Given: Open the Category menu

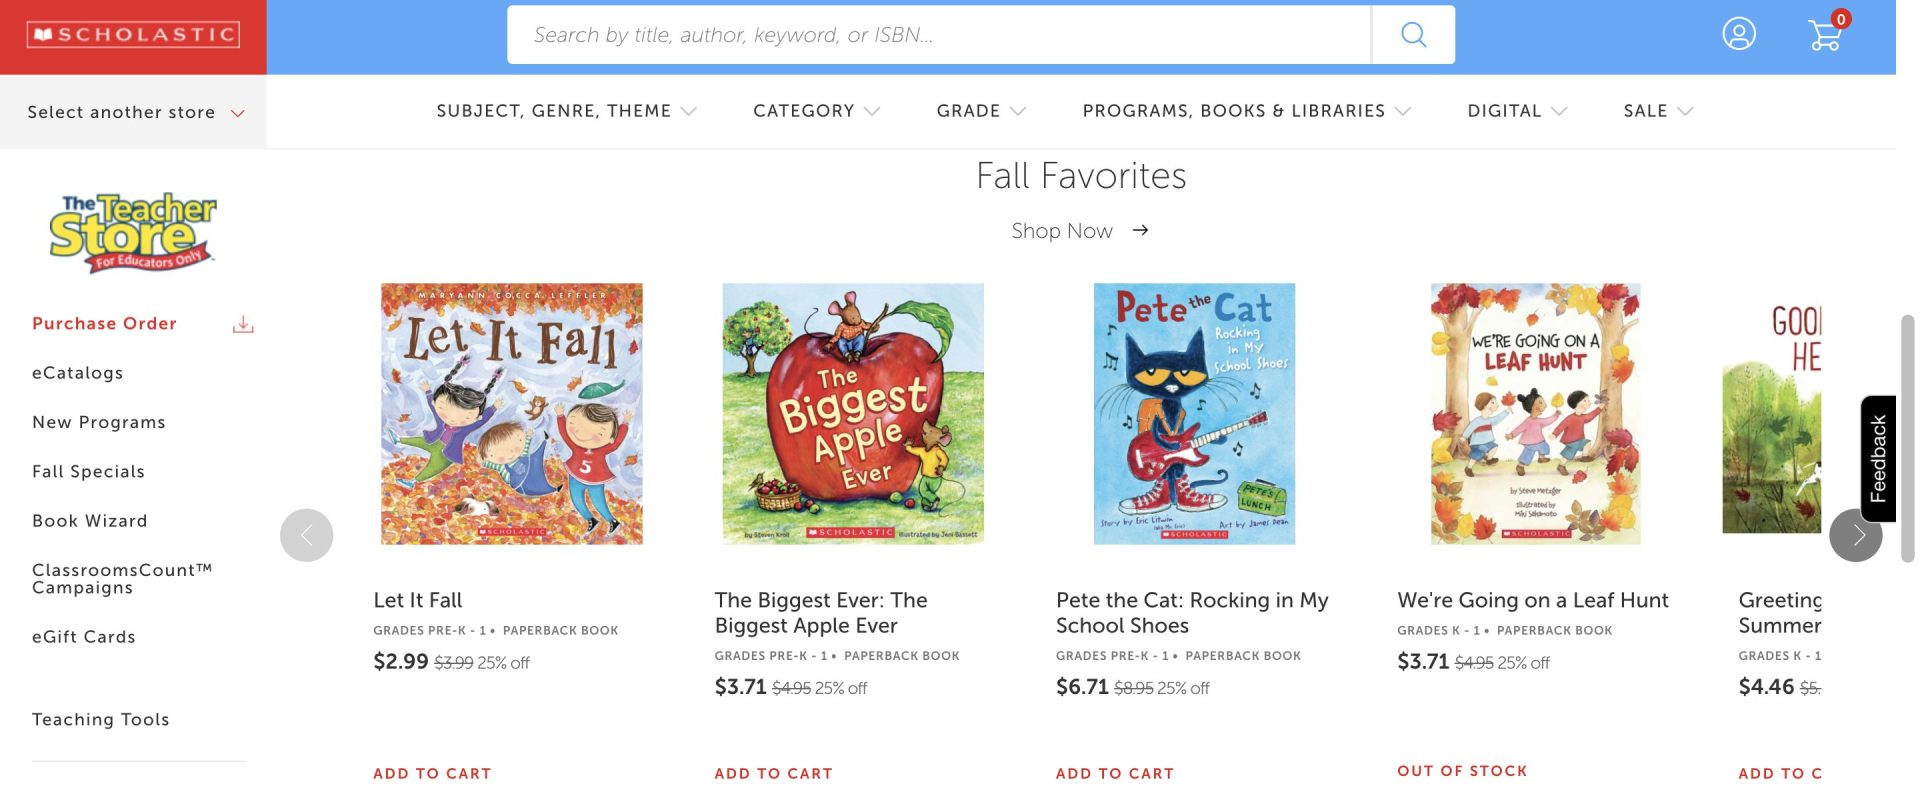Looking at the screenshot, I should [x=816, y=111].
